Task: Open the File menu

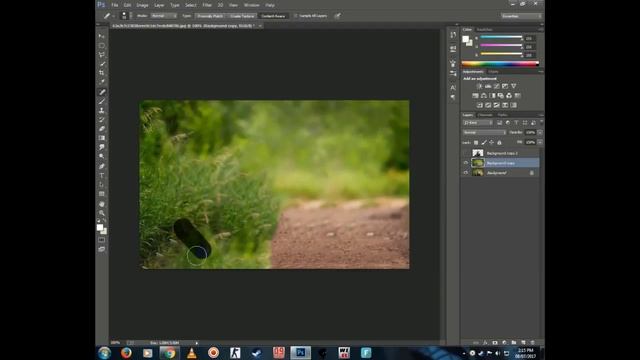Action: pos(115,5)
